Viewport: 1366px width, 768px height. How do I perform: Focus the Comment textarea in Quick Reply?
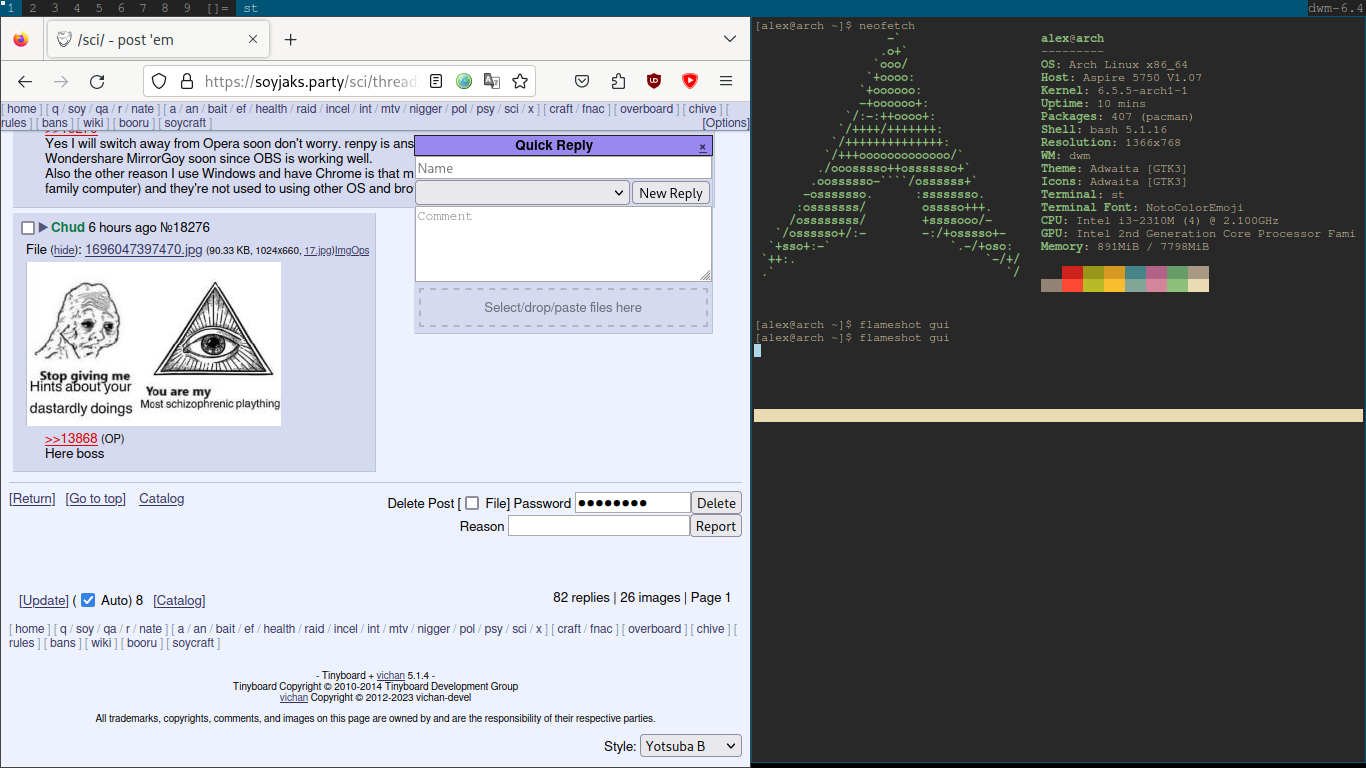(563, 244)
